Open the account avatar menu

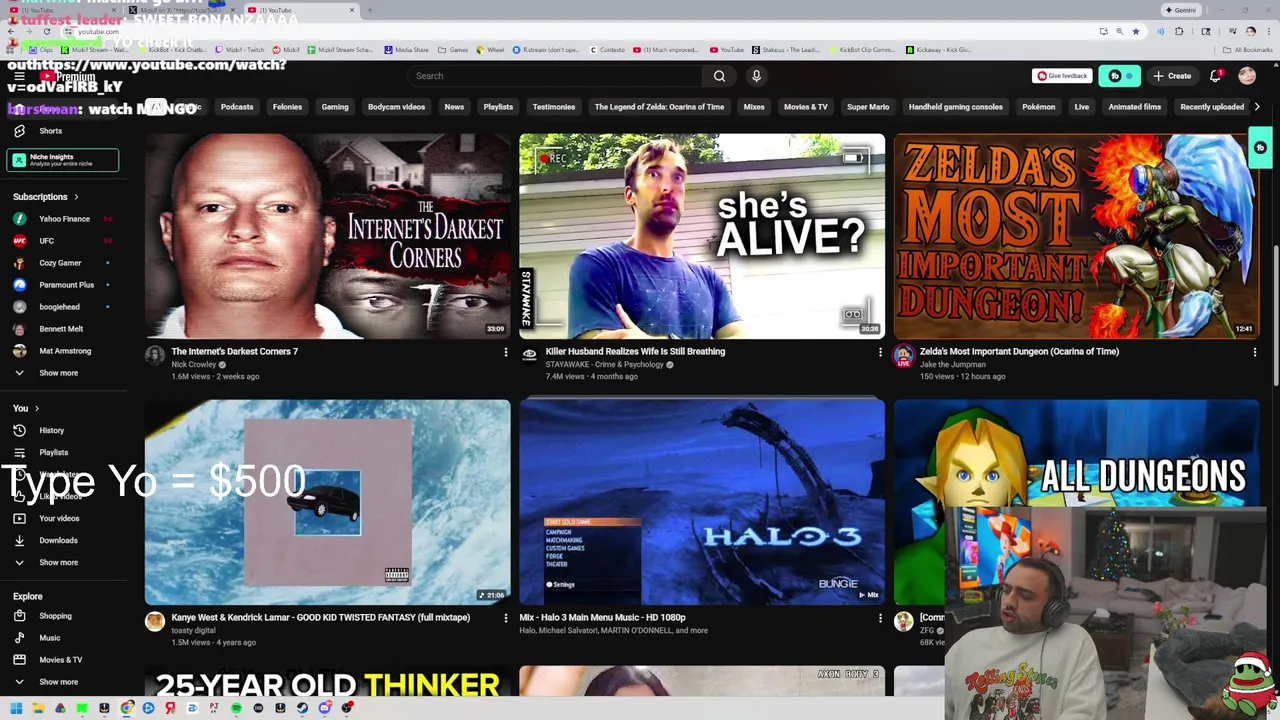(1246, 76)
